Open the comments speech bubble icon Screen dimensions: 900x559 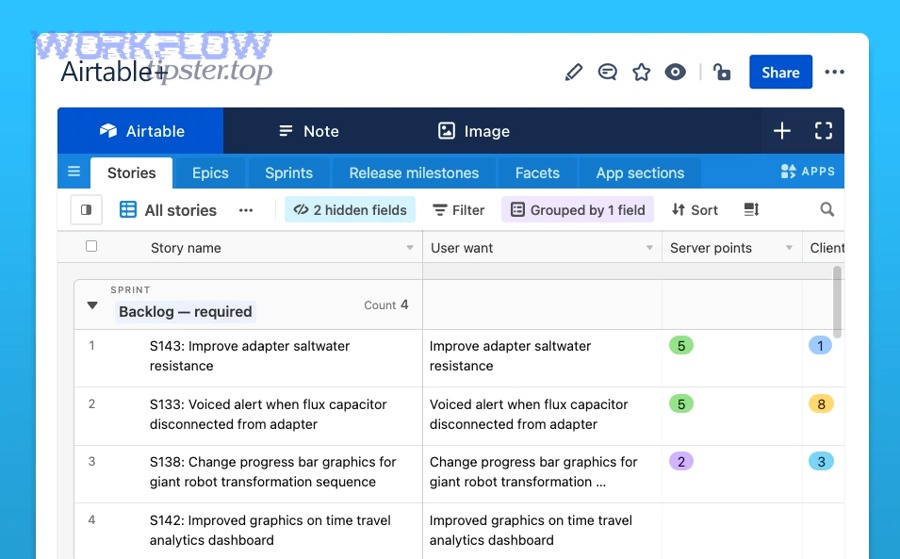click(607, 72)
